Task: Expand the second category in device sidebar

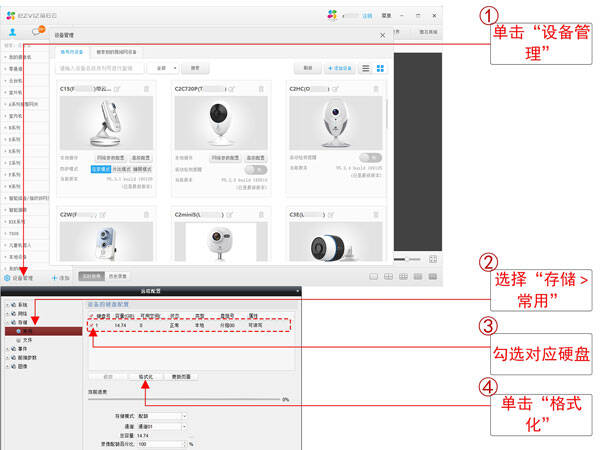Action: [x=5, y=69]
